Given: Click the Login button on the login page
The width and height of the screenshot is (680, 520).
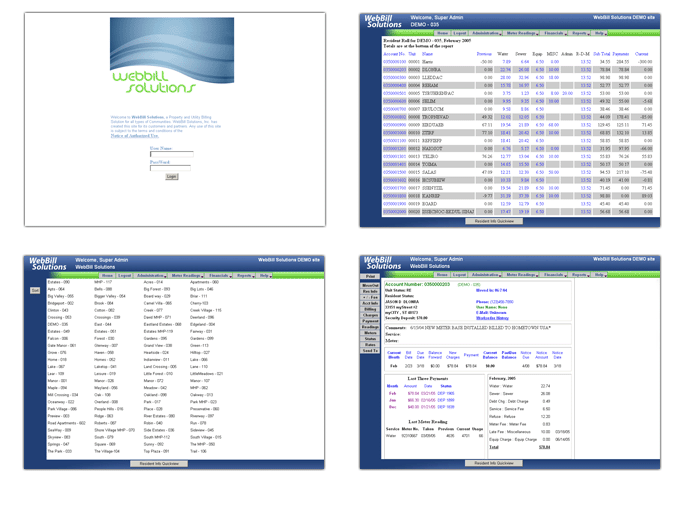Looking at the screenshot, I should (x=172, y=177).
